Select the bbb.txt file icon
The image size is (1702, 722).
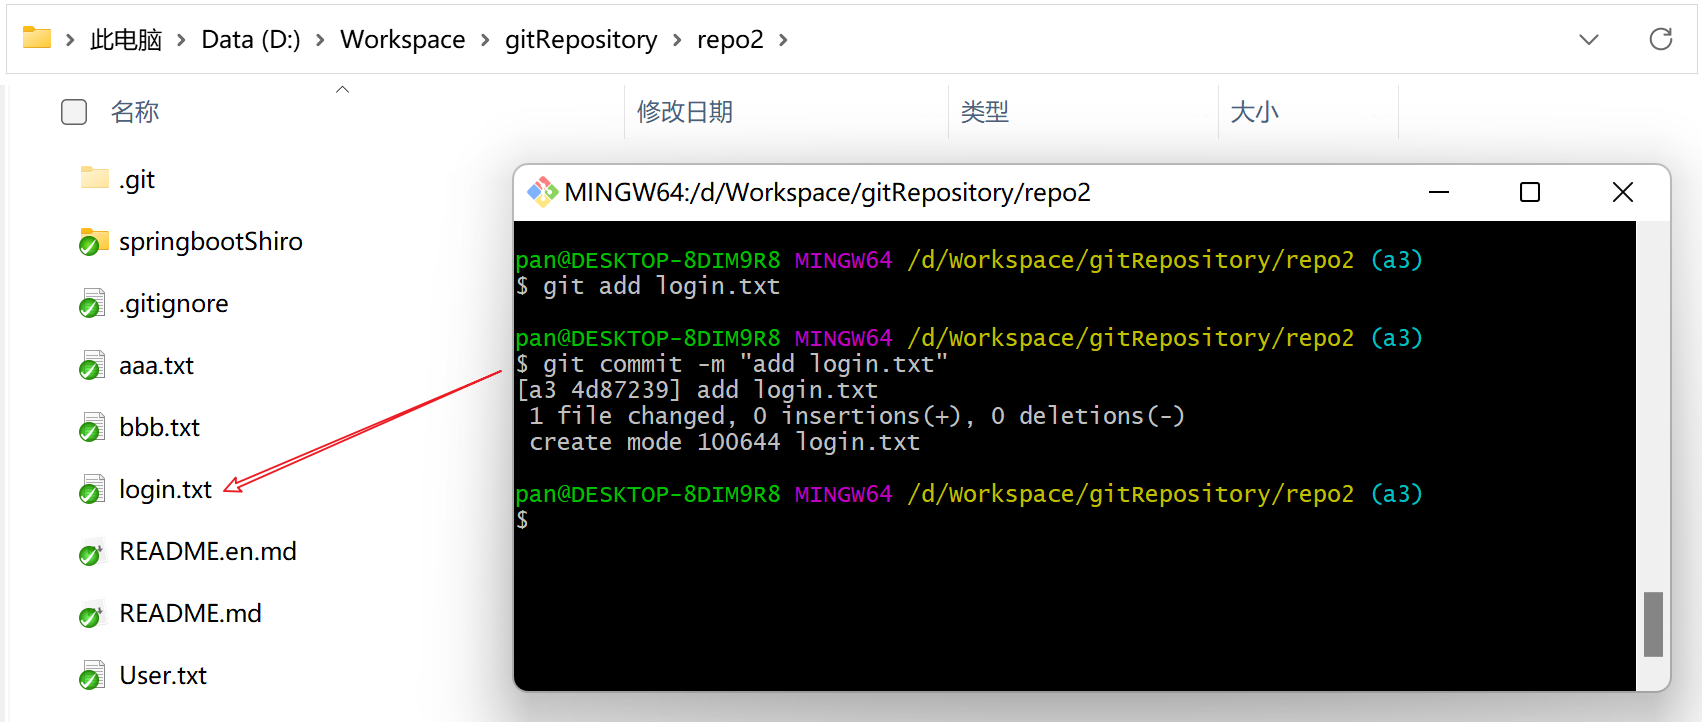pos(92,428)
